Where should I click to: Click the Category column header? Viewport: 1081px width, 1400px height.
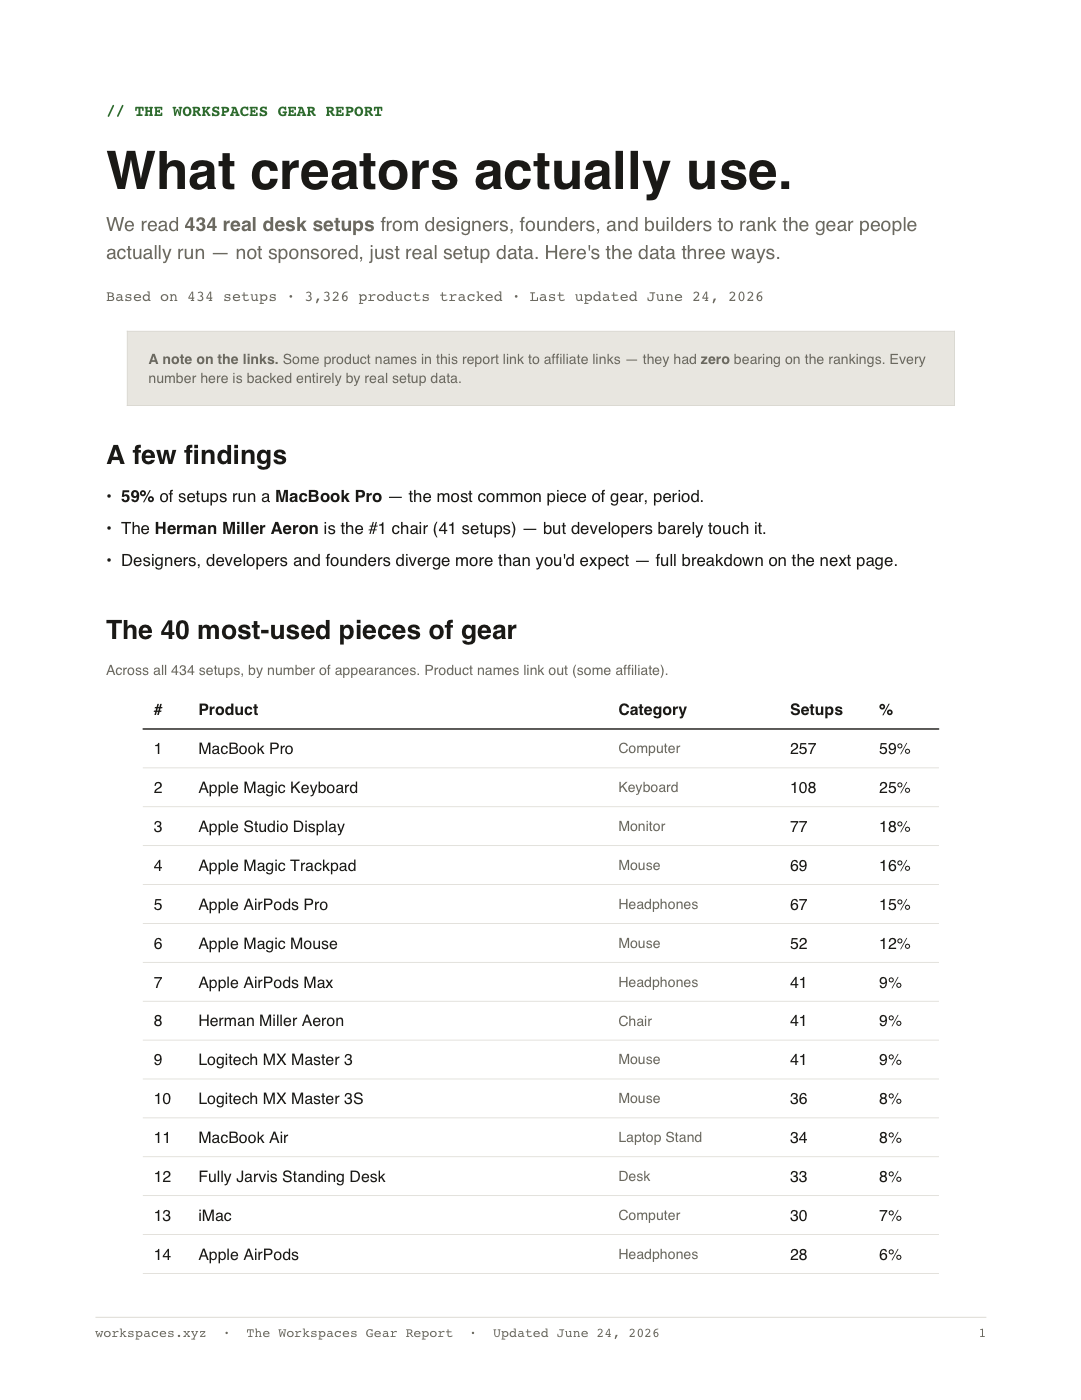pos(652,709)
